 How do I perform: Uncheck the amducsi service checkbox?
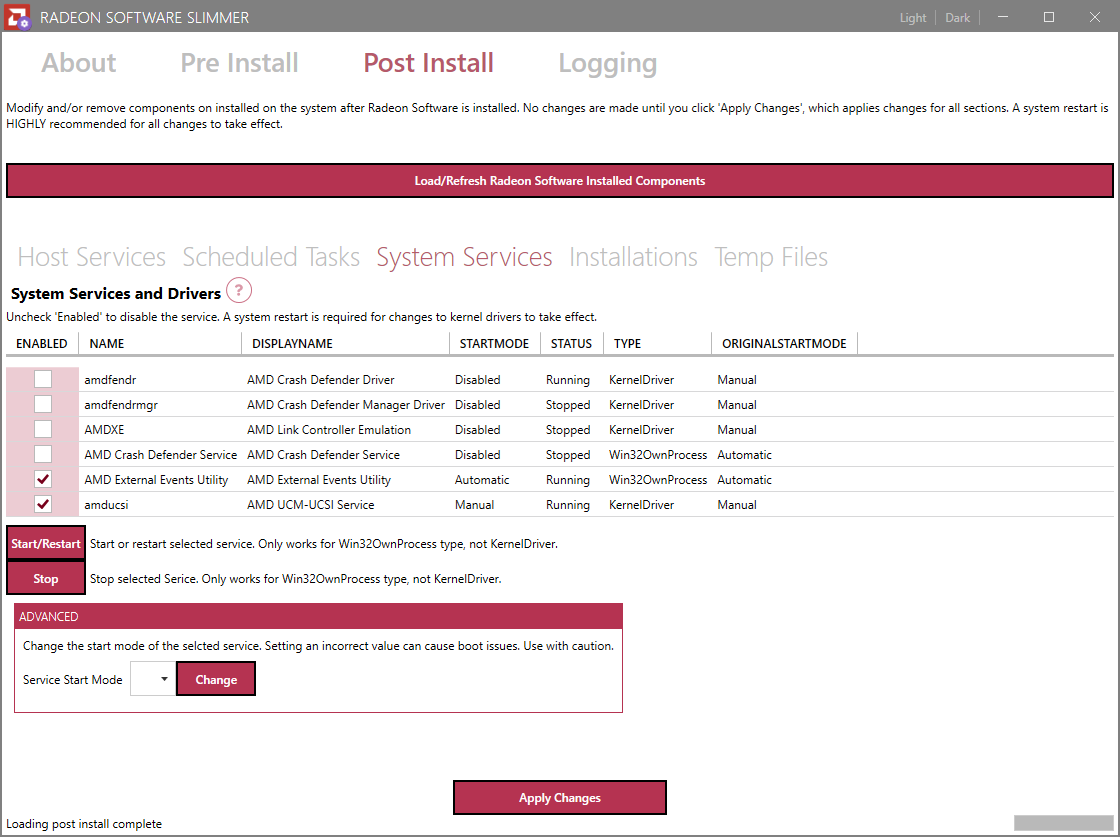point(43,504)
